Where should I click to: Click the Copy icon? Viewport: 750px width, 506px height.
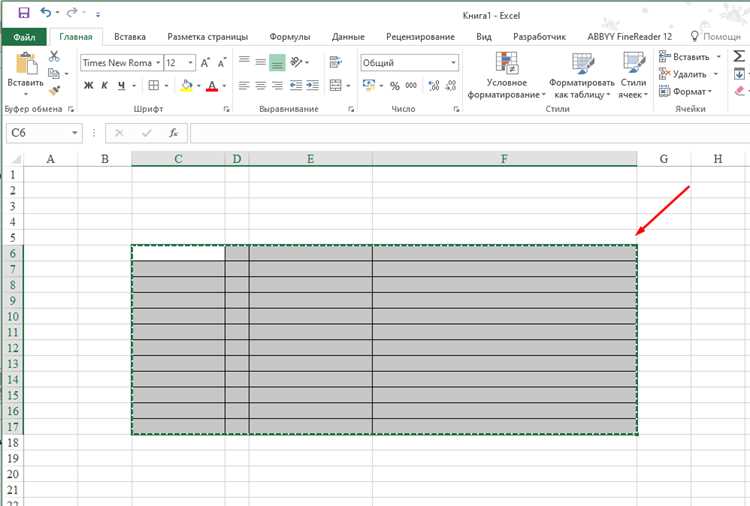pos(54,73)
